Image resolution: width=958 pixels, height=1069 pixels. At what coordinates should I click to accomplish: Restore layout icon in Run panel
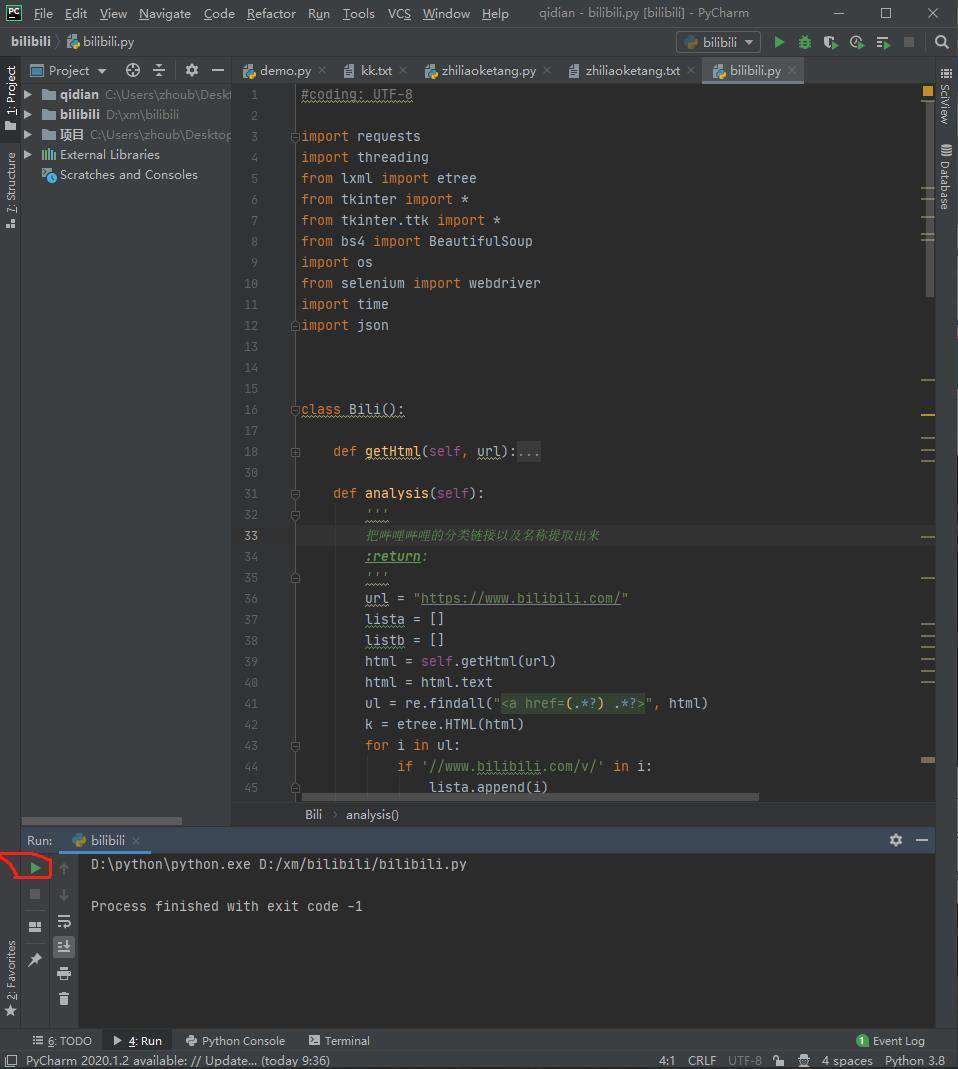click(35, 927)
